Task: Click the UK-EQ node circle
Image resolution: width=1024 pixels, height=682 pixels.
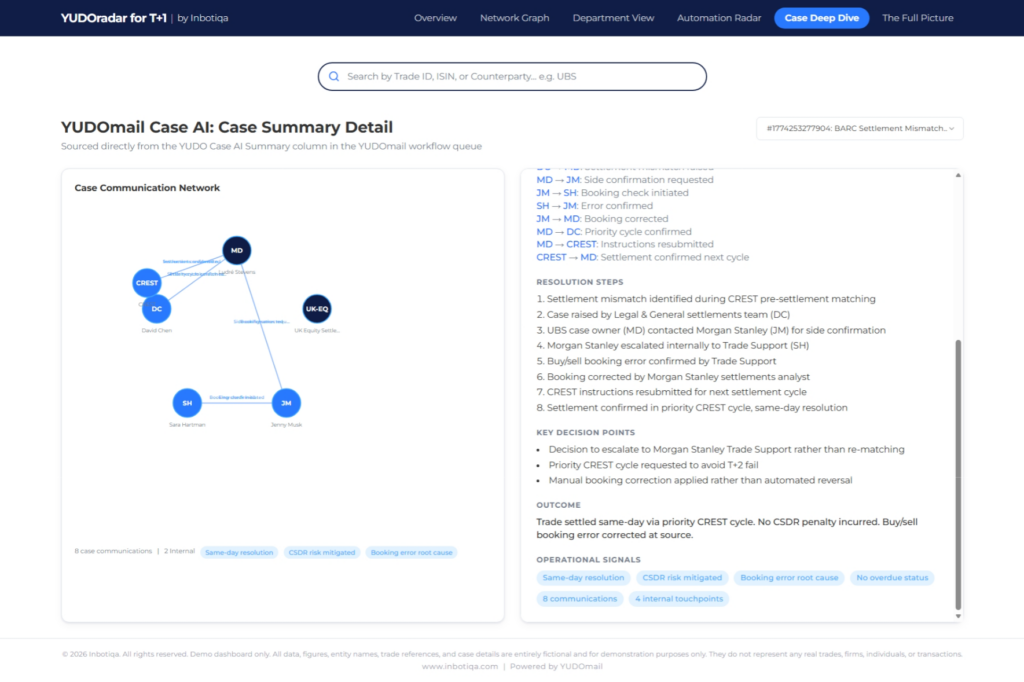Action: [317, 309]
